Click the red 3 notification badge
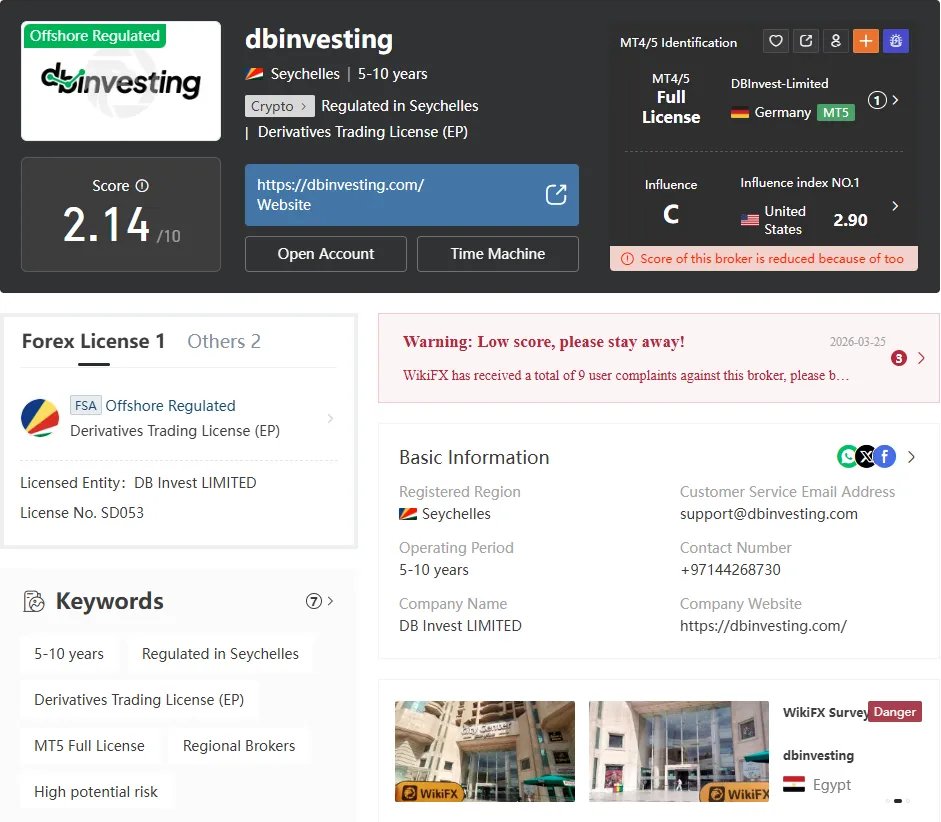This screenshot has height=822, width=941. pyautogui.click(x=898, y=358)
